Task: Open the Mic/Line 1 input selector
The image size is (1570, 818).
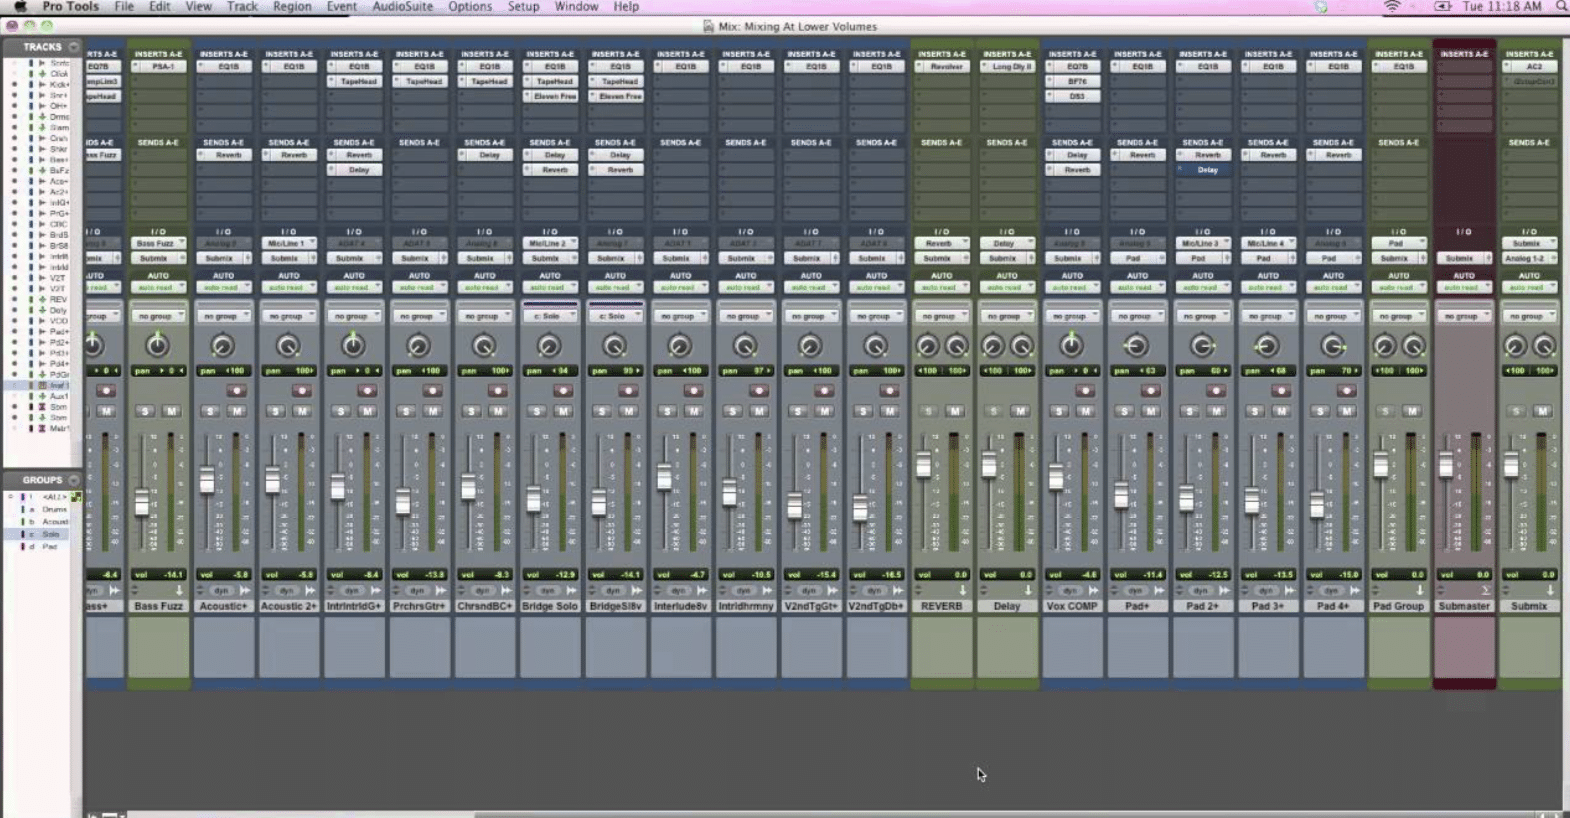Action: [x=289, y=243]
